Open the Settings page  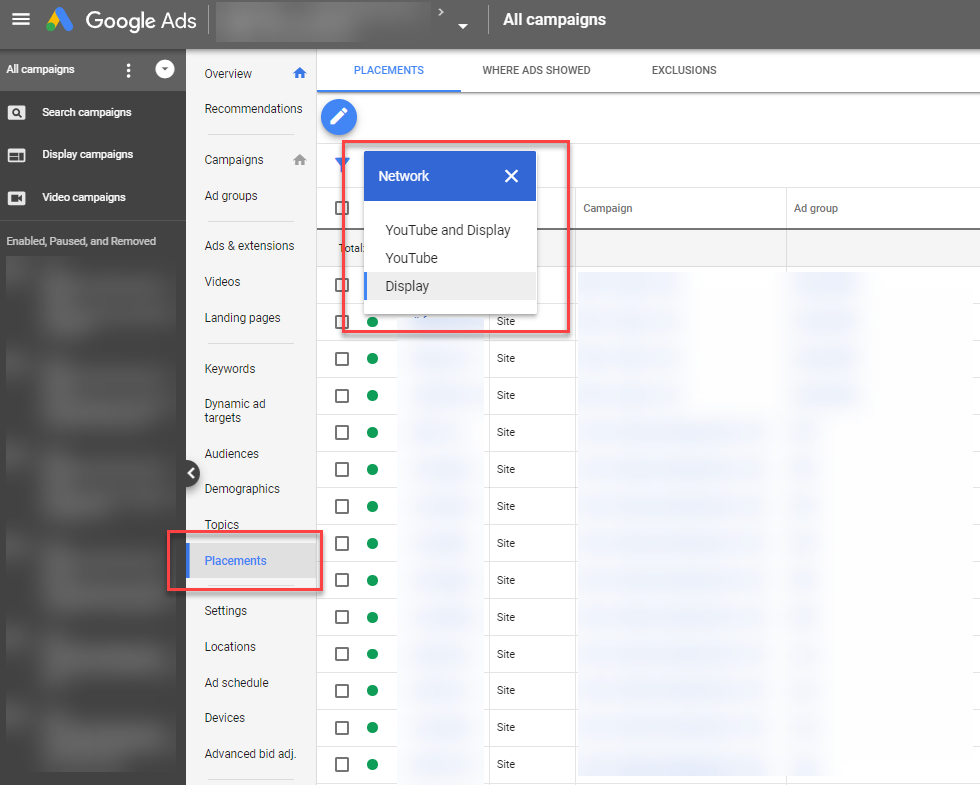click(x=226, y=611)
